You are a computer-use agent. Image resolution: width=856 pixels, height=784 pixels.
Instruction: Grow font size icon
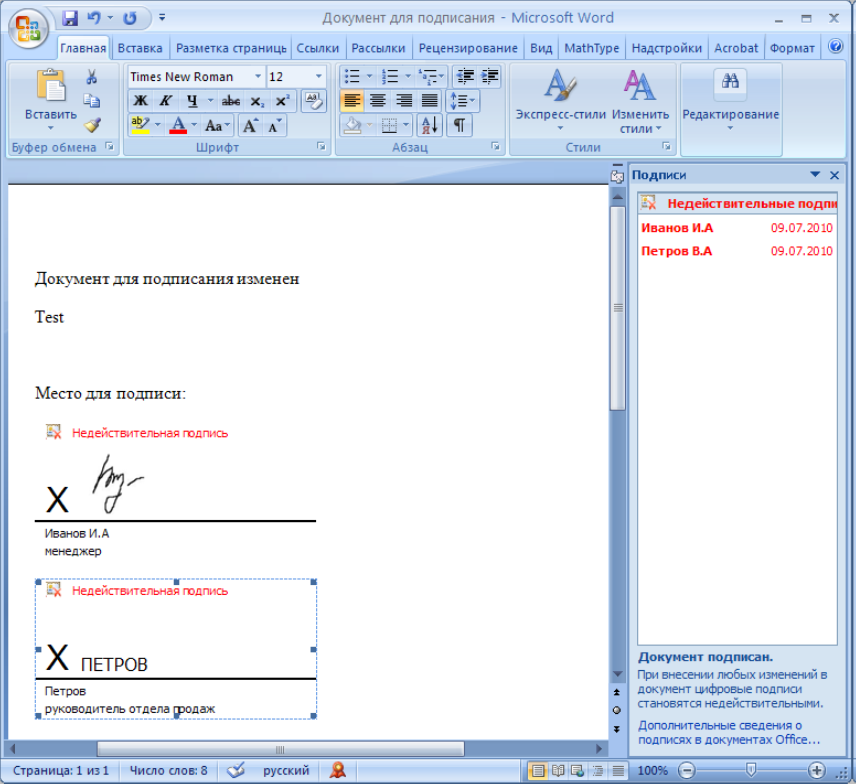[251, 126]
